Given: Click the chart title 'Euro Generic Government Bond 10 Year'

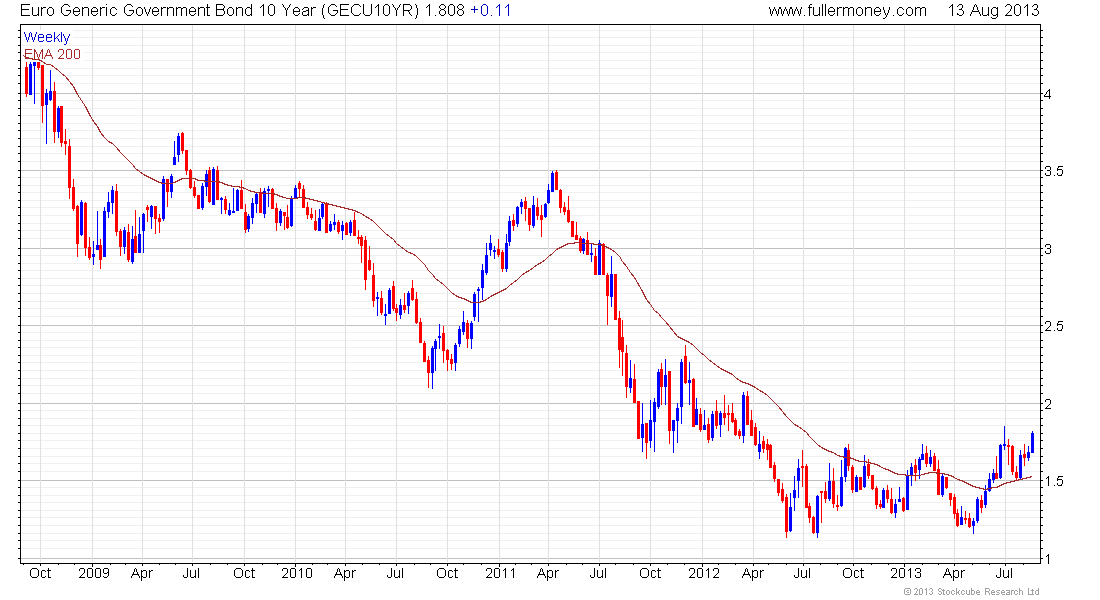Looking at the screenshot, I should tap(168, 11).
